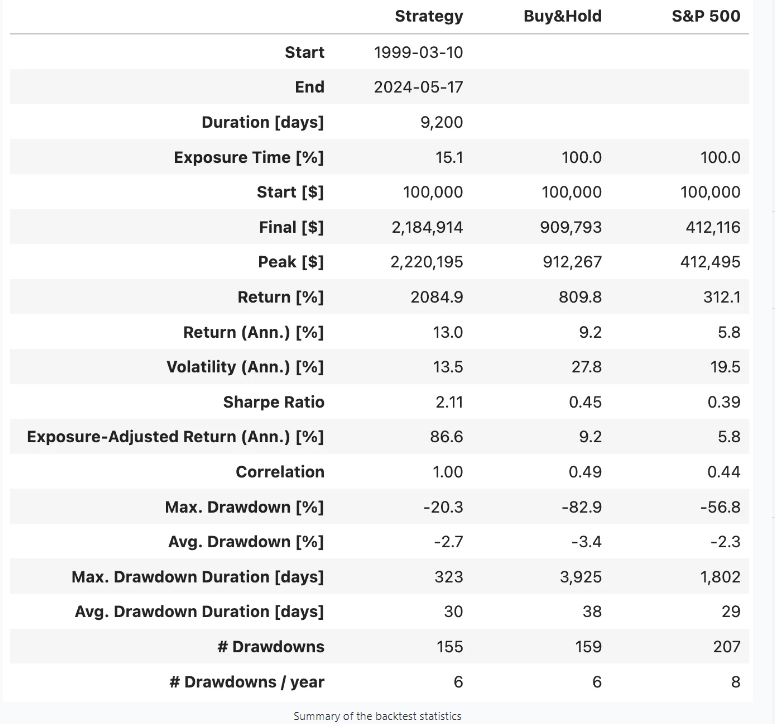
Task: Click the backtest statistics summary caption
Action: (377, 716)
